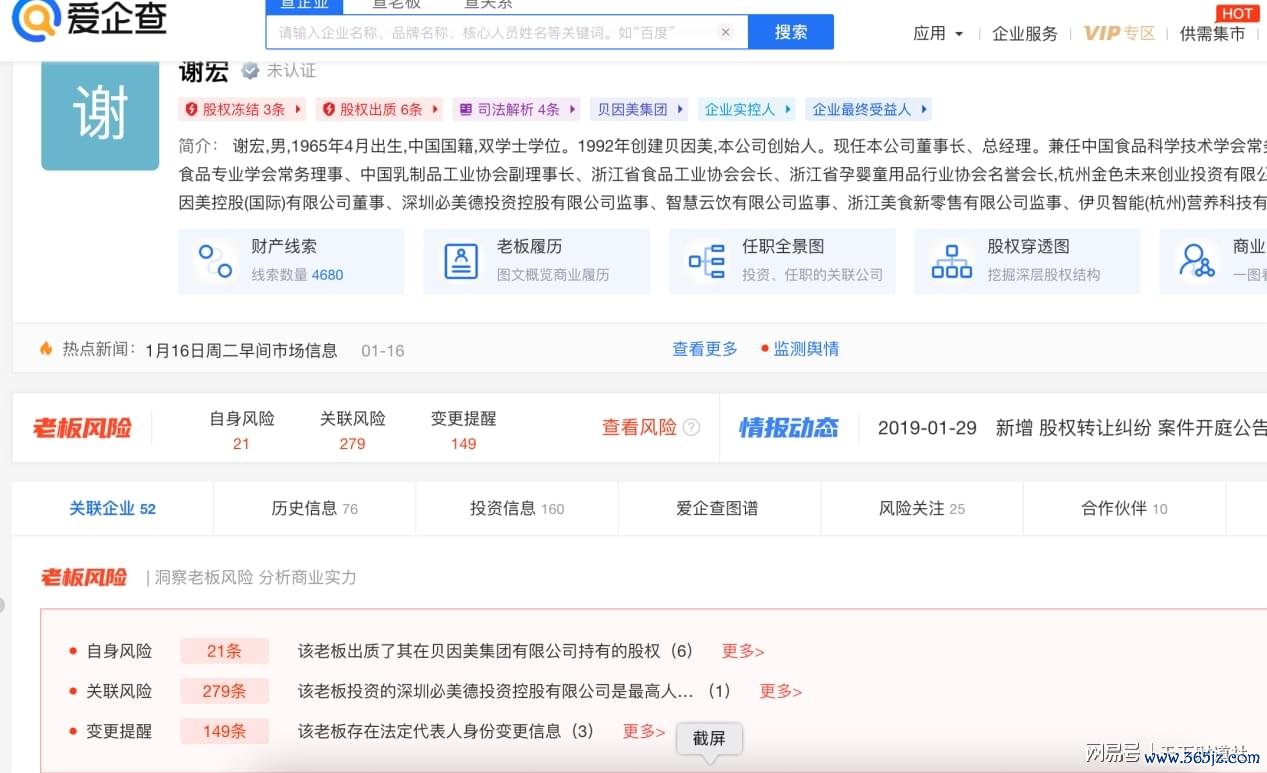The height and width of the screenshot is (773, 1267).
Task: Open the 商业 relations card icon
Action: (x=1196, y=261)
